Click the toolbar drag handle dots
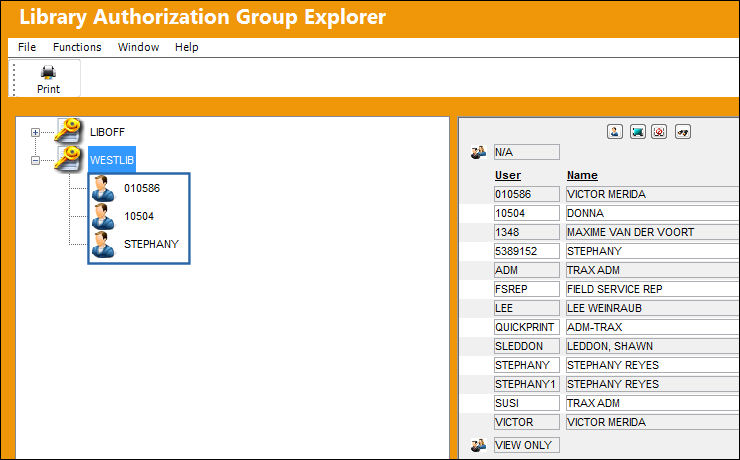This screenshot has height=460, width=740. point(14,79)
